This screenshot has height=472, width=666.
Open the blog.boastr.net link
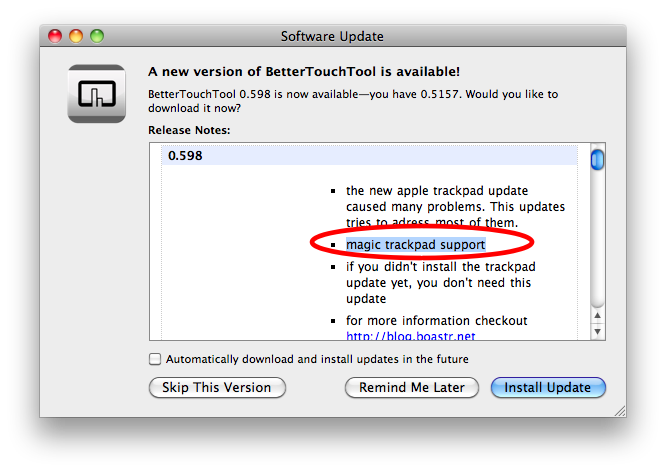tap(410, 336)
